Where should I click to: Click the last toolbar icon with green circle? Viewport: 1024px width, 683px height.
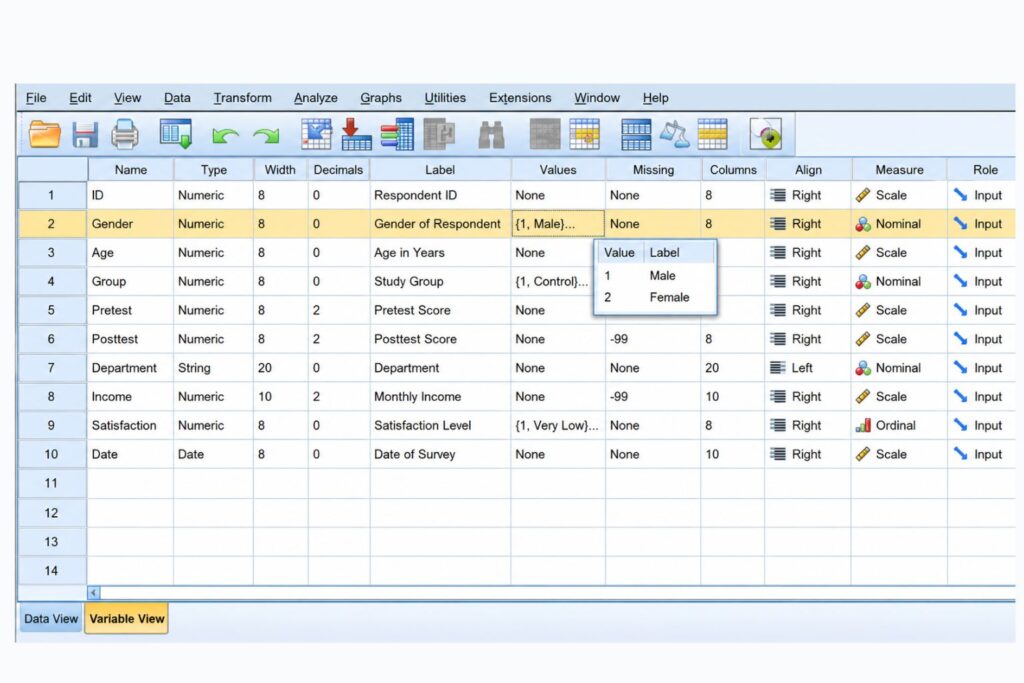(x=766, y=134)
